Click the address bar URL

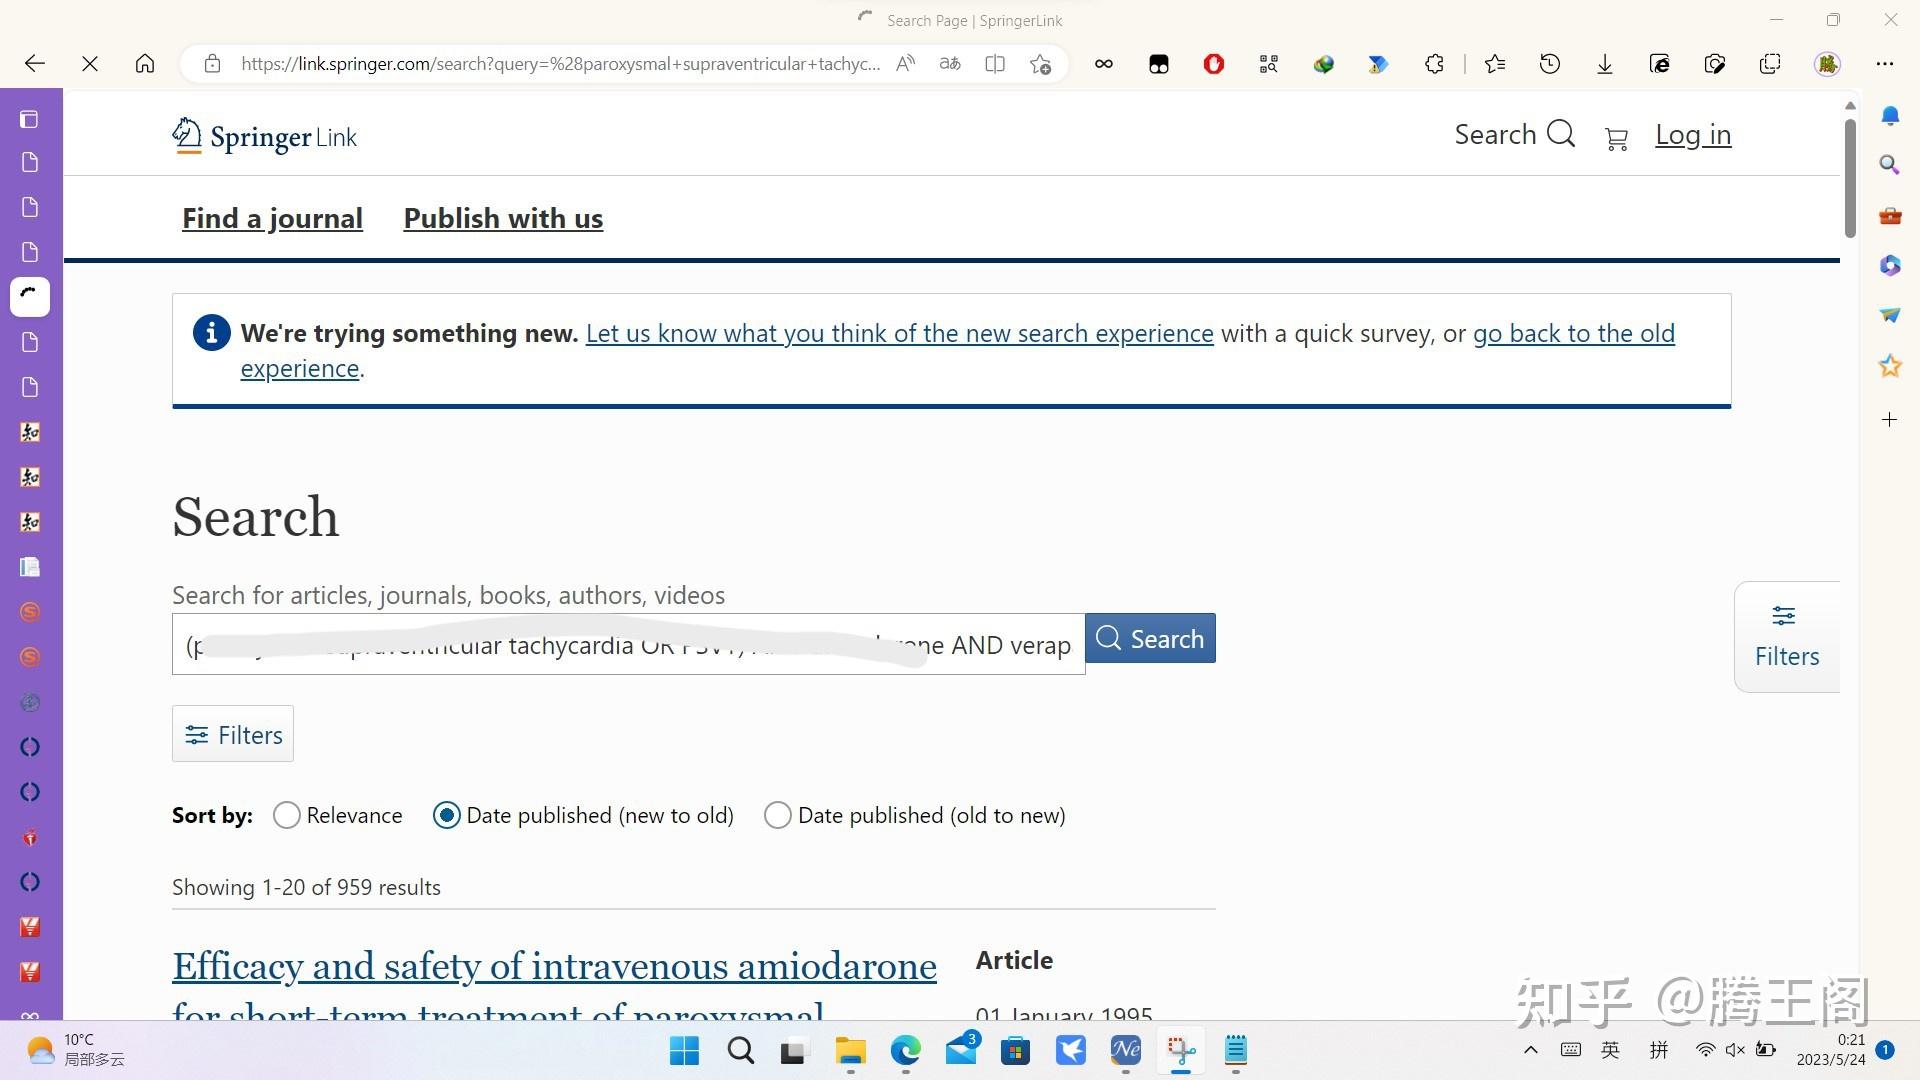click(x=560, y=64)
